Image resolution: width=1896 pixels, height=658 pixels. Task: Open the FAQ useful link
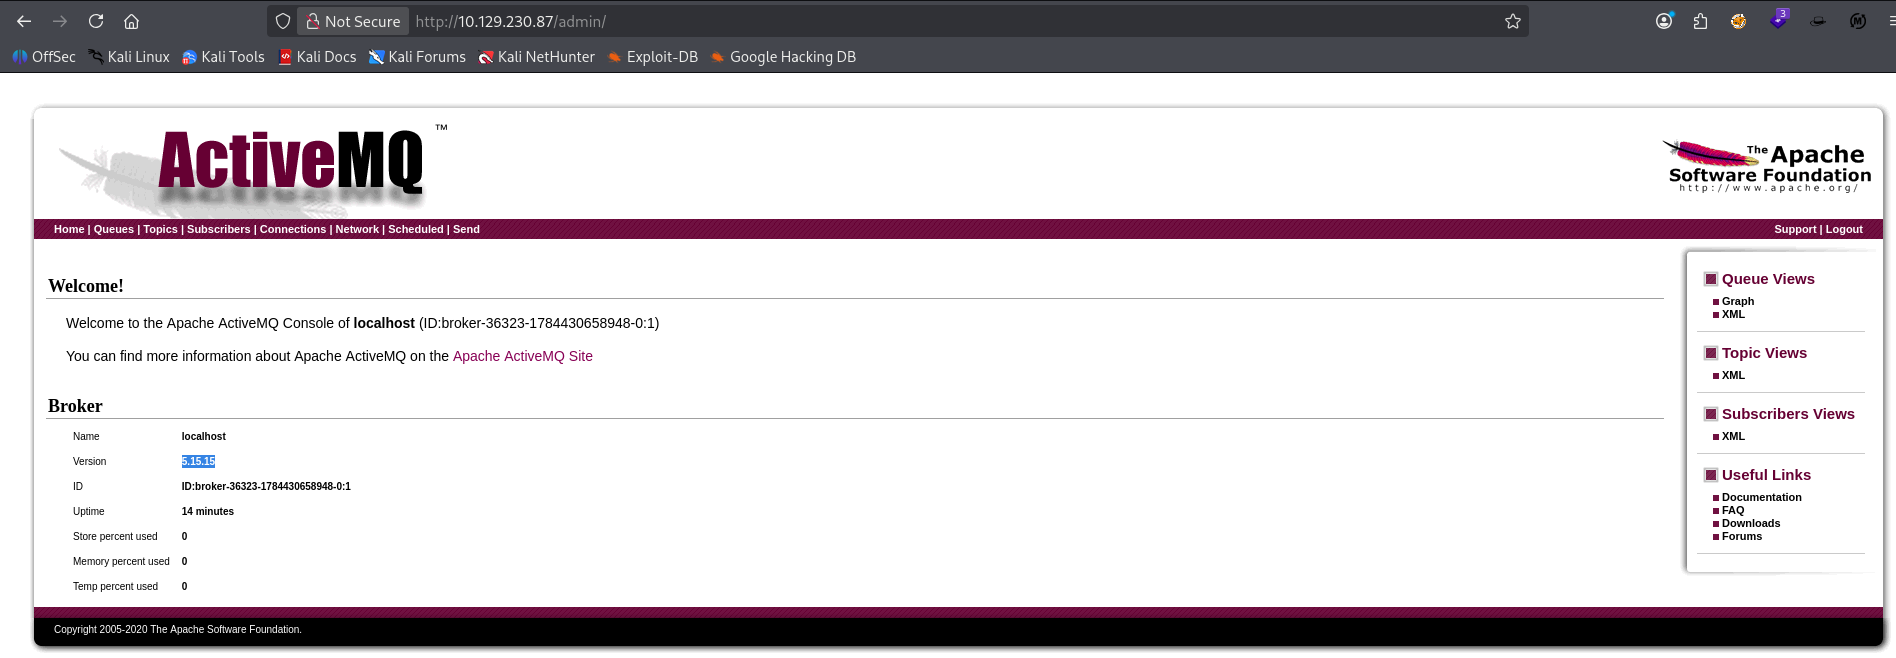[1733, 510]
